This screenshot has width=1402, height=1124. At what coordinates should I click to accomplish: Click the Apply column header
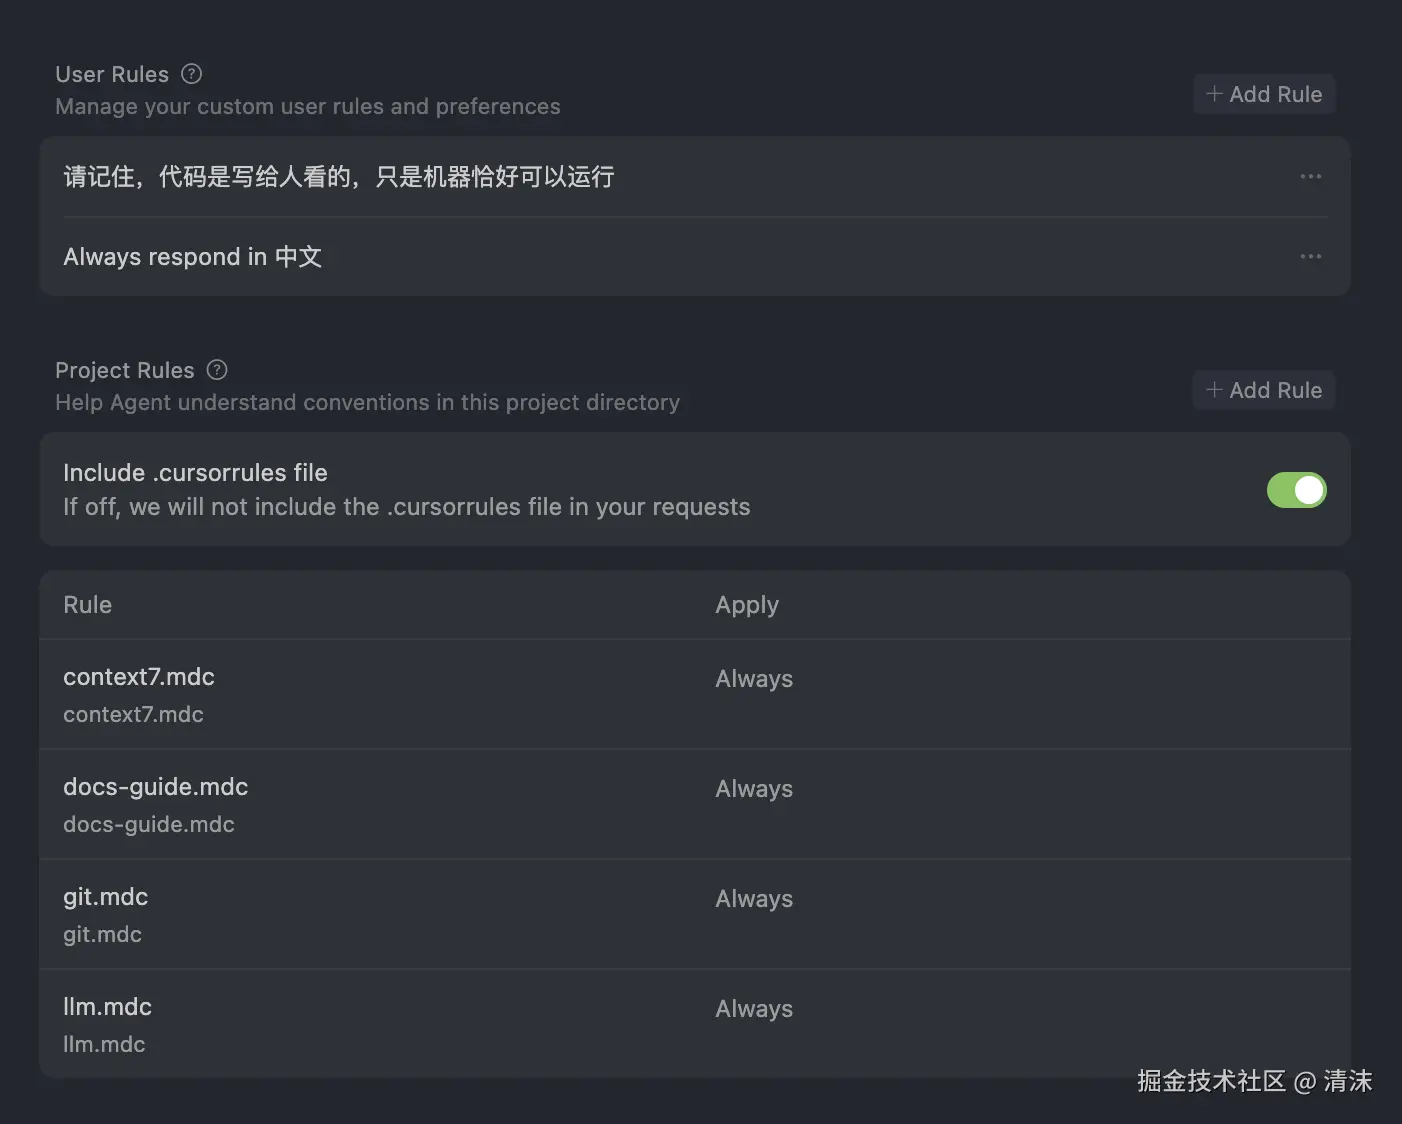click(x=746, y=605)
